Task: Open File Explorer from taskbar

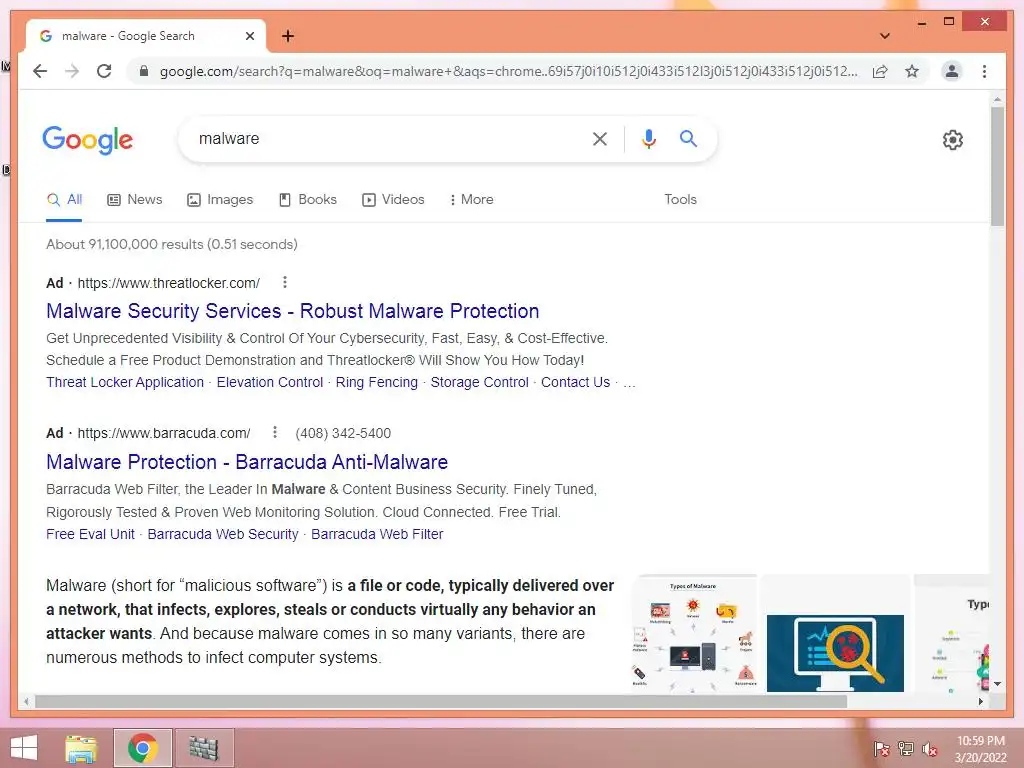Action: 82,748
